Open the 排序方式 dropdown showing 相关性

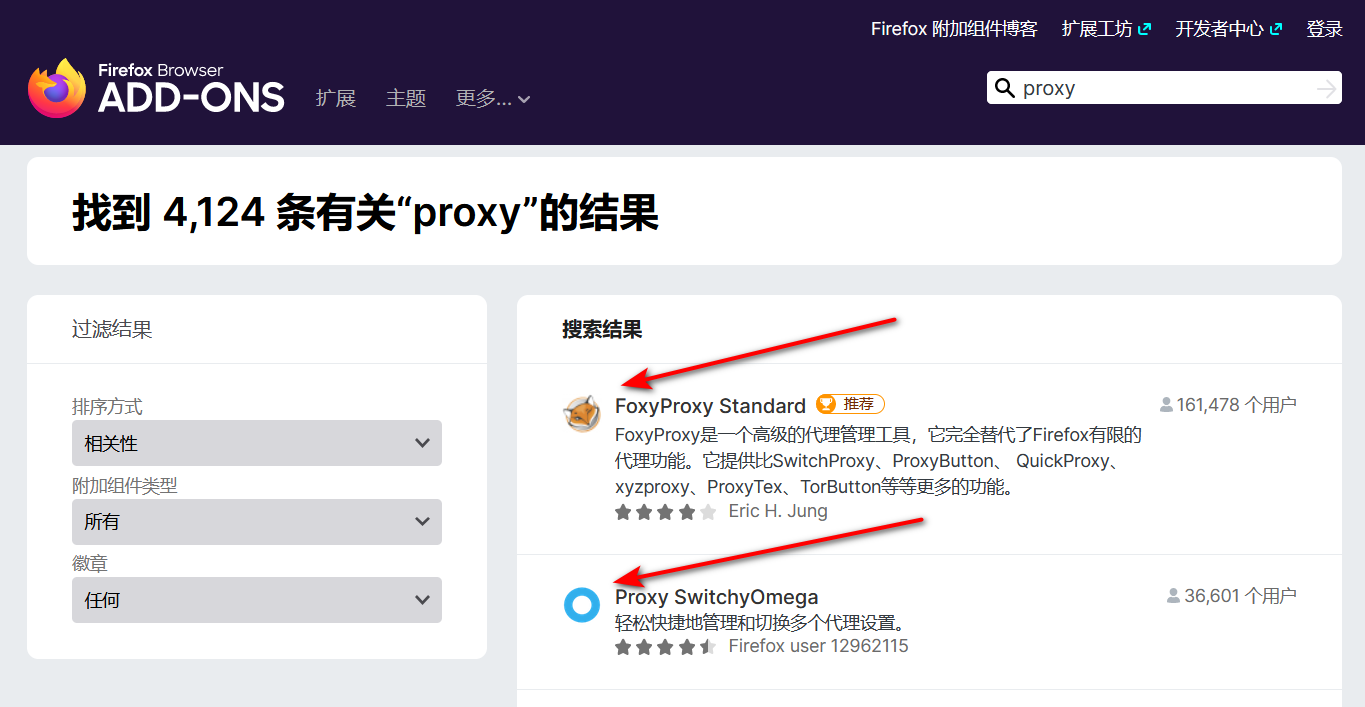257,443
